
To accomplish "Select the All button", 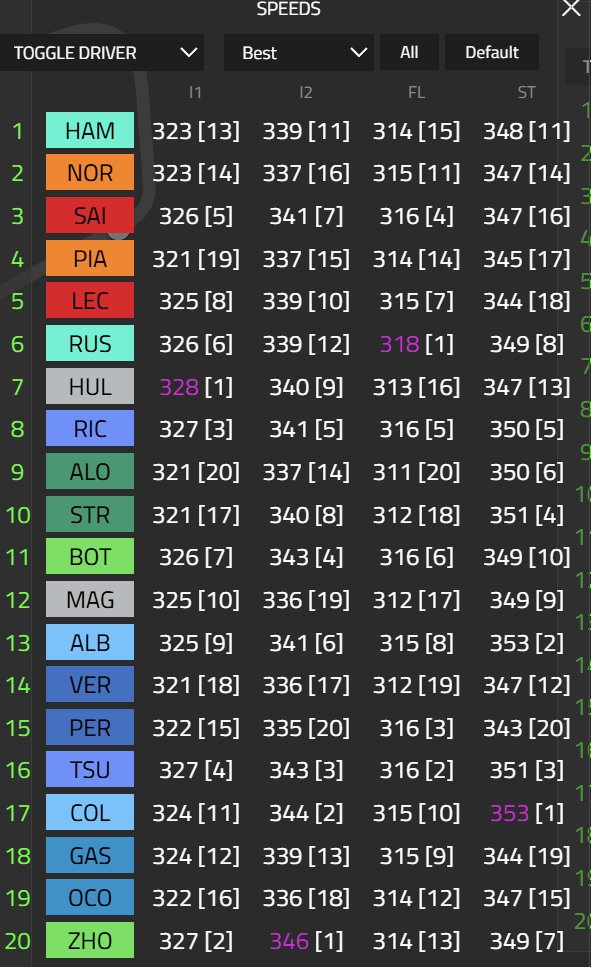I will point(409,52).
